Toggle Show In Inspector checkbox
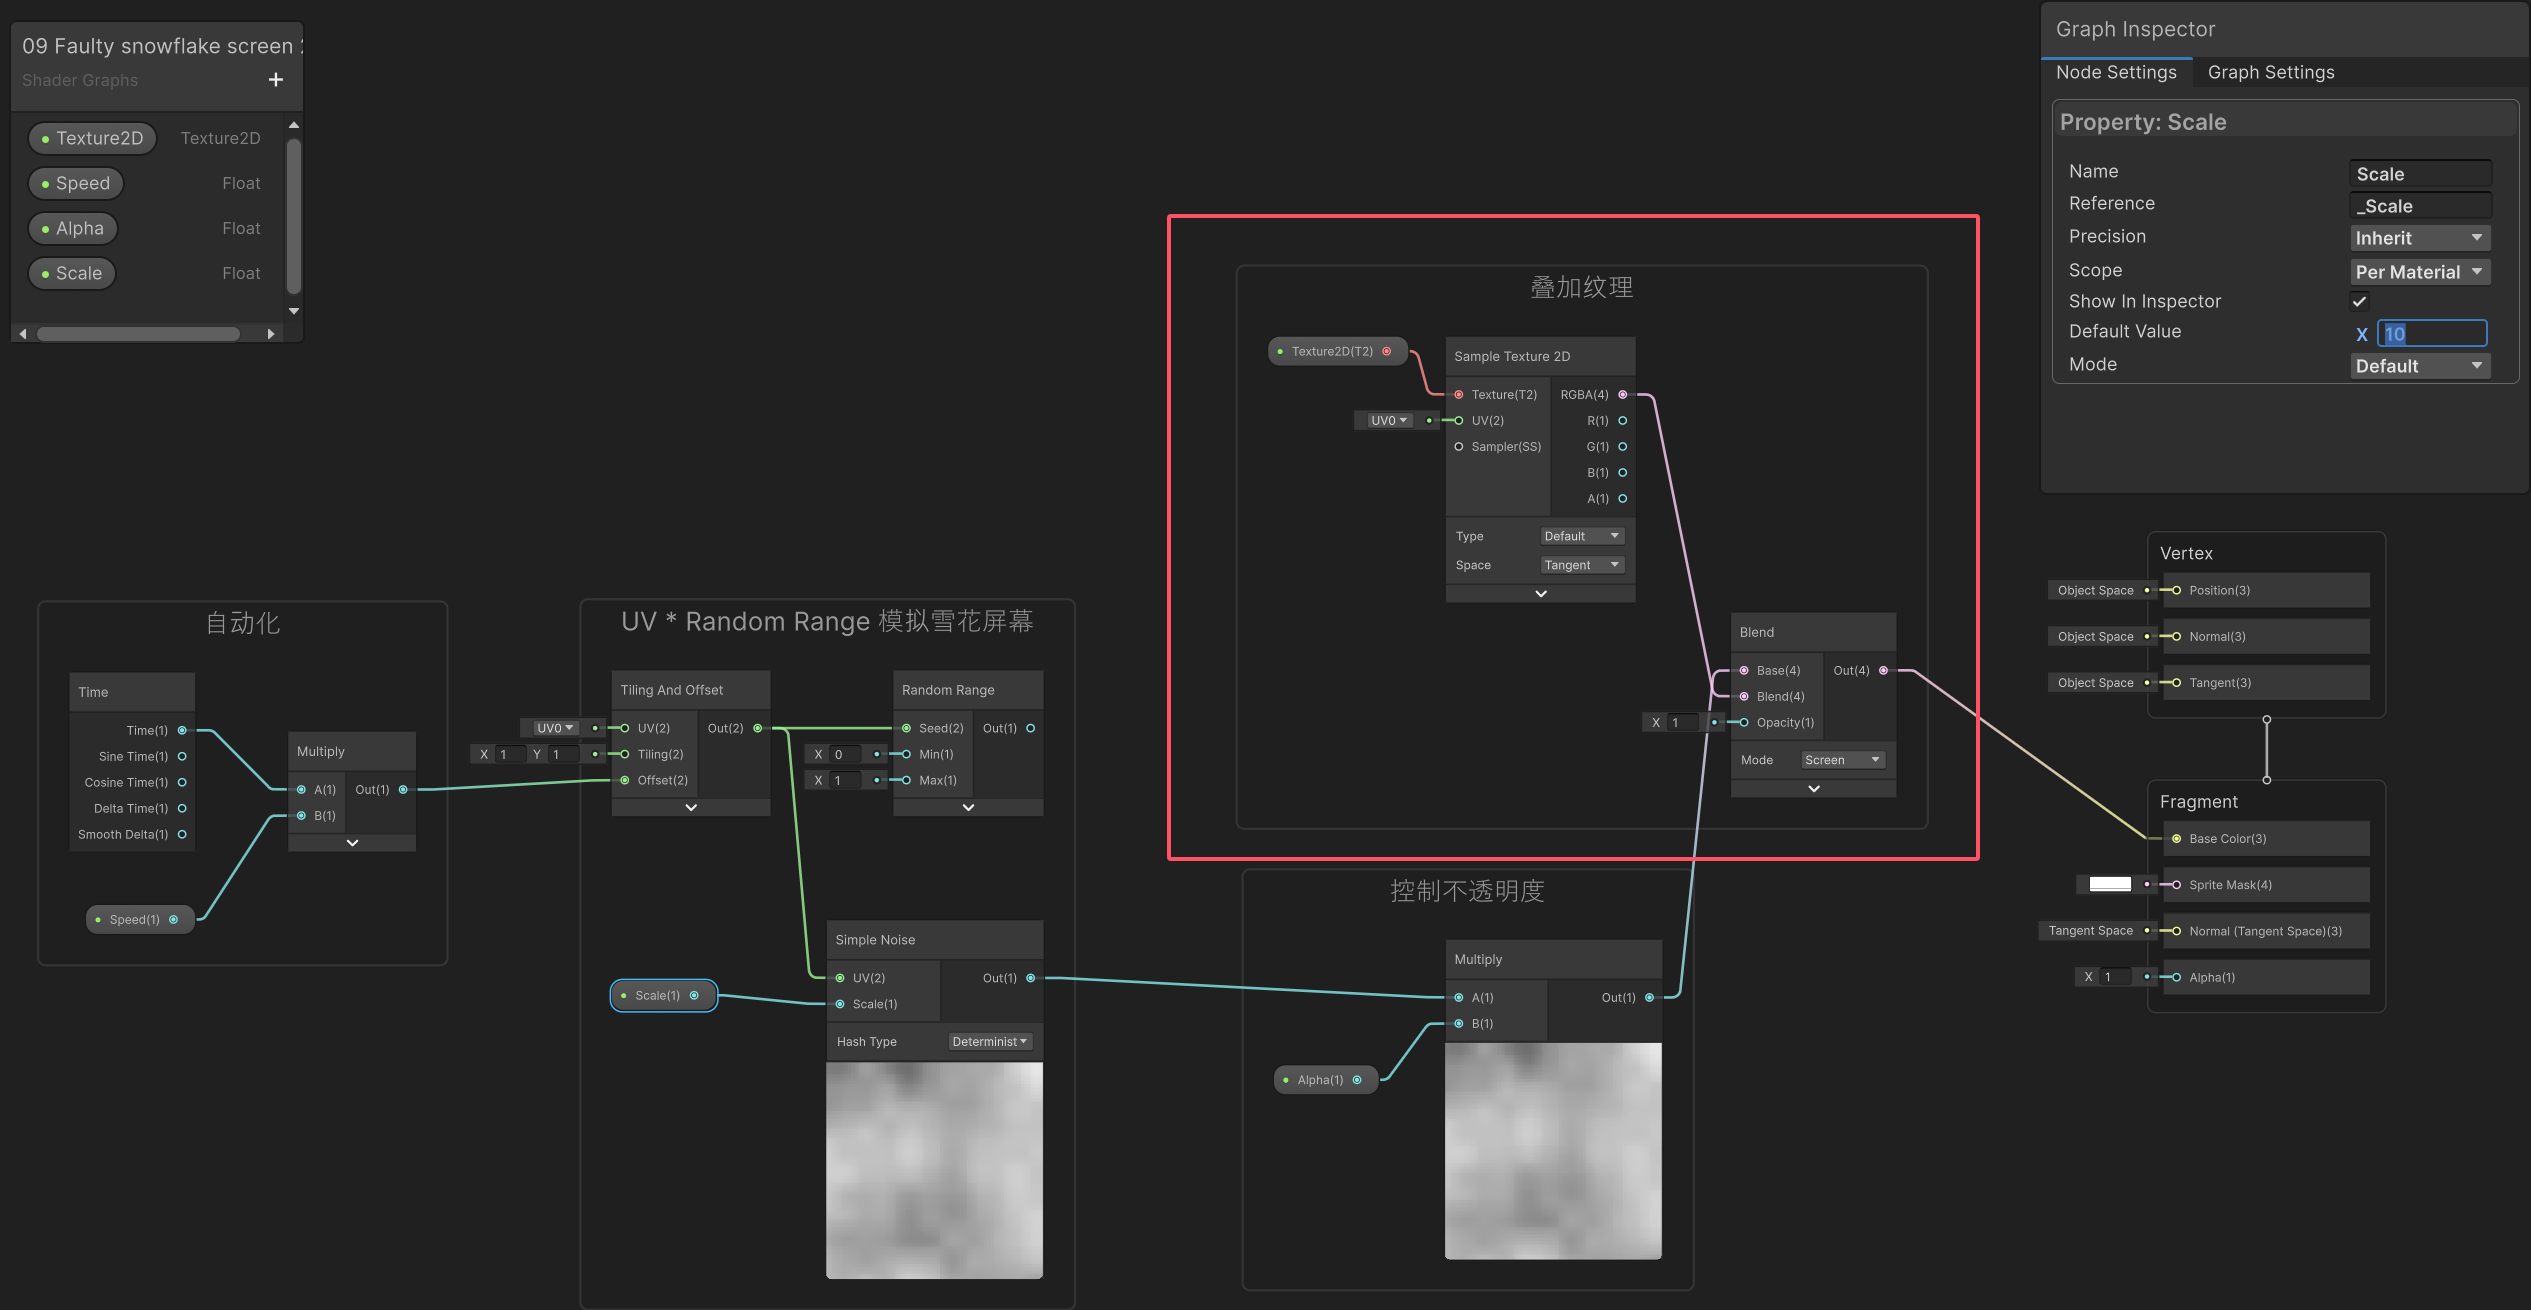 coord(2359,301)
